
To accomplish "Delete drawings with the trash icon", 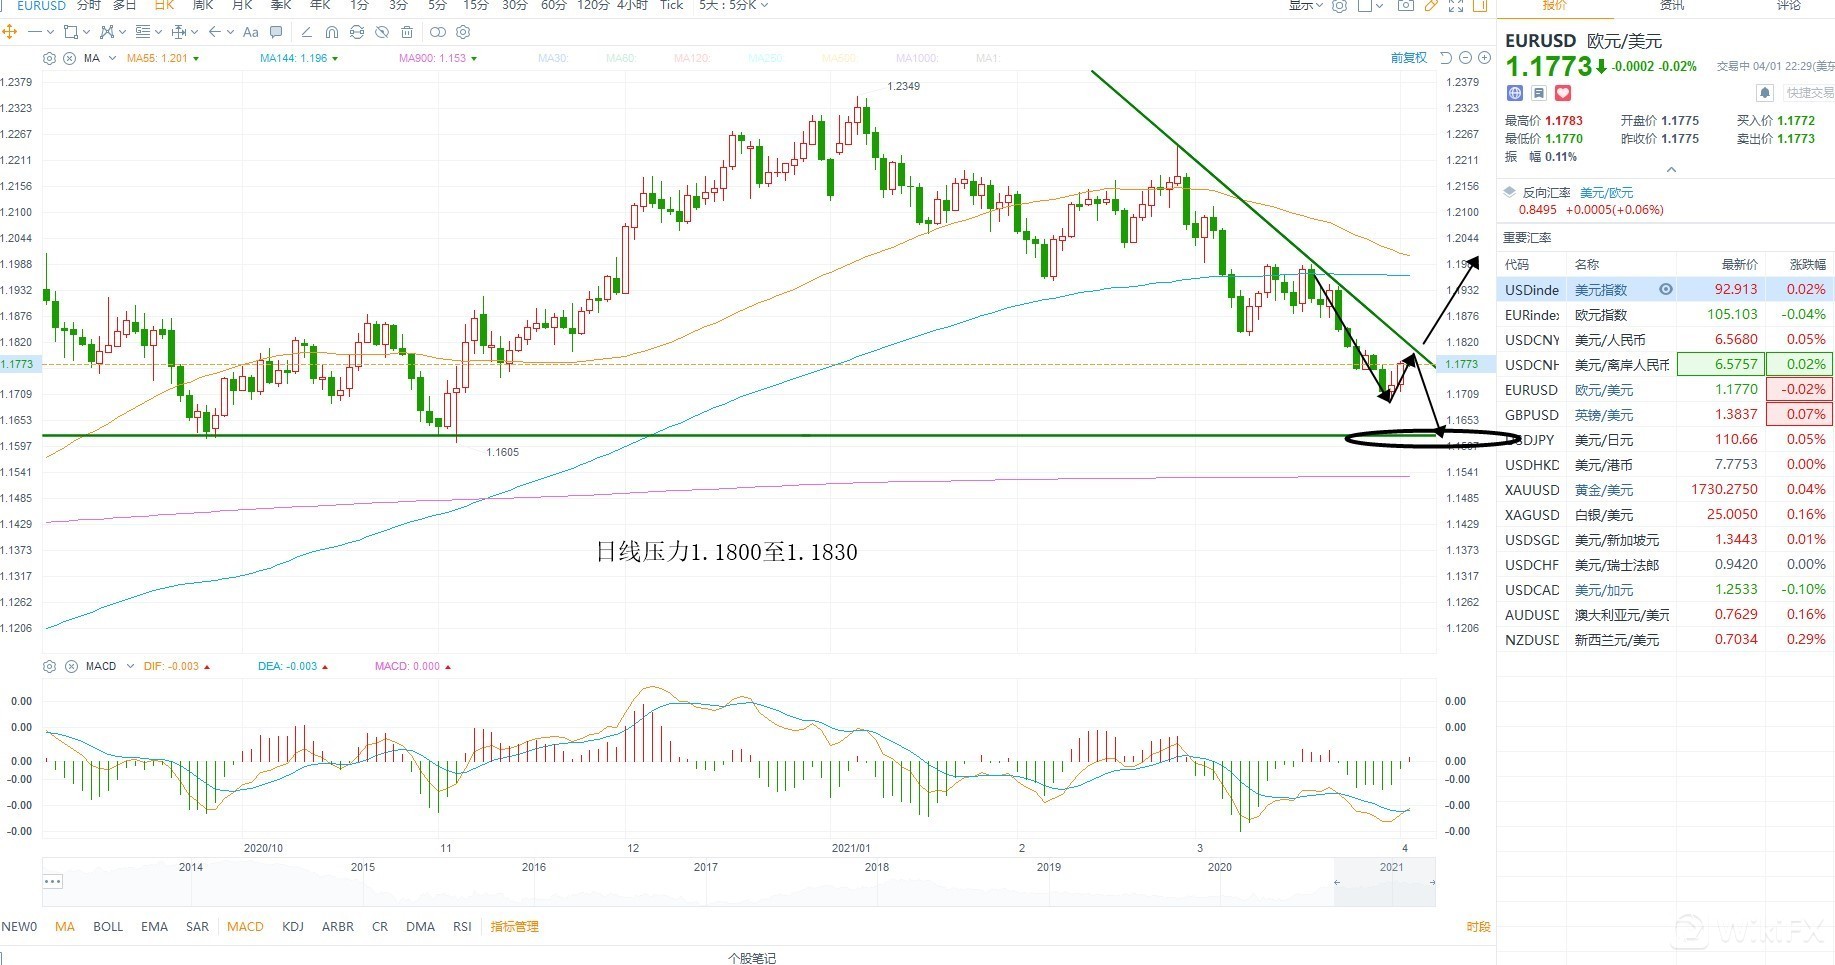I will pyautogui.click(x=407, y=32).
